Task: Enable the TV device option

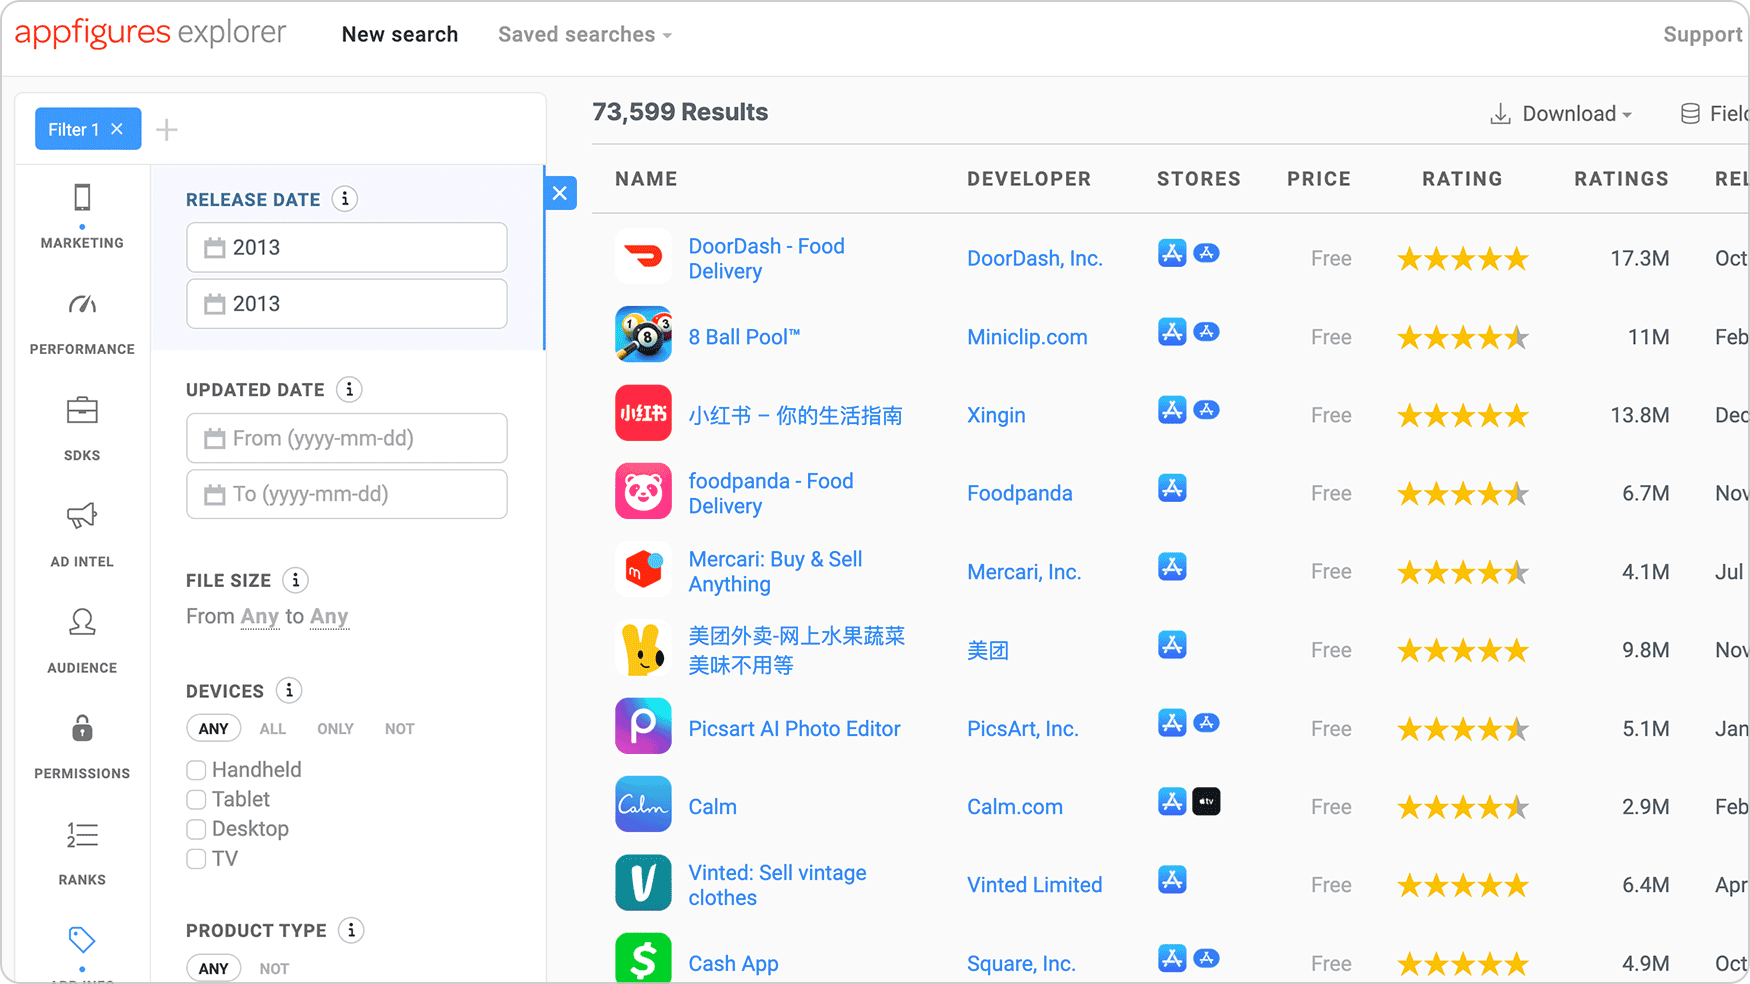Action: pos(196,859)
